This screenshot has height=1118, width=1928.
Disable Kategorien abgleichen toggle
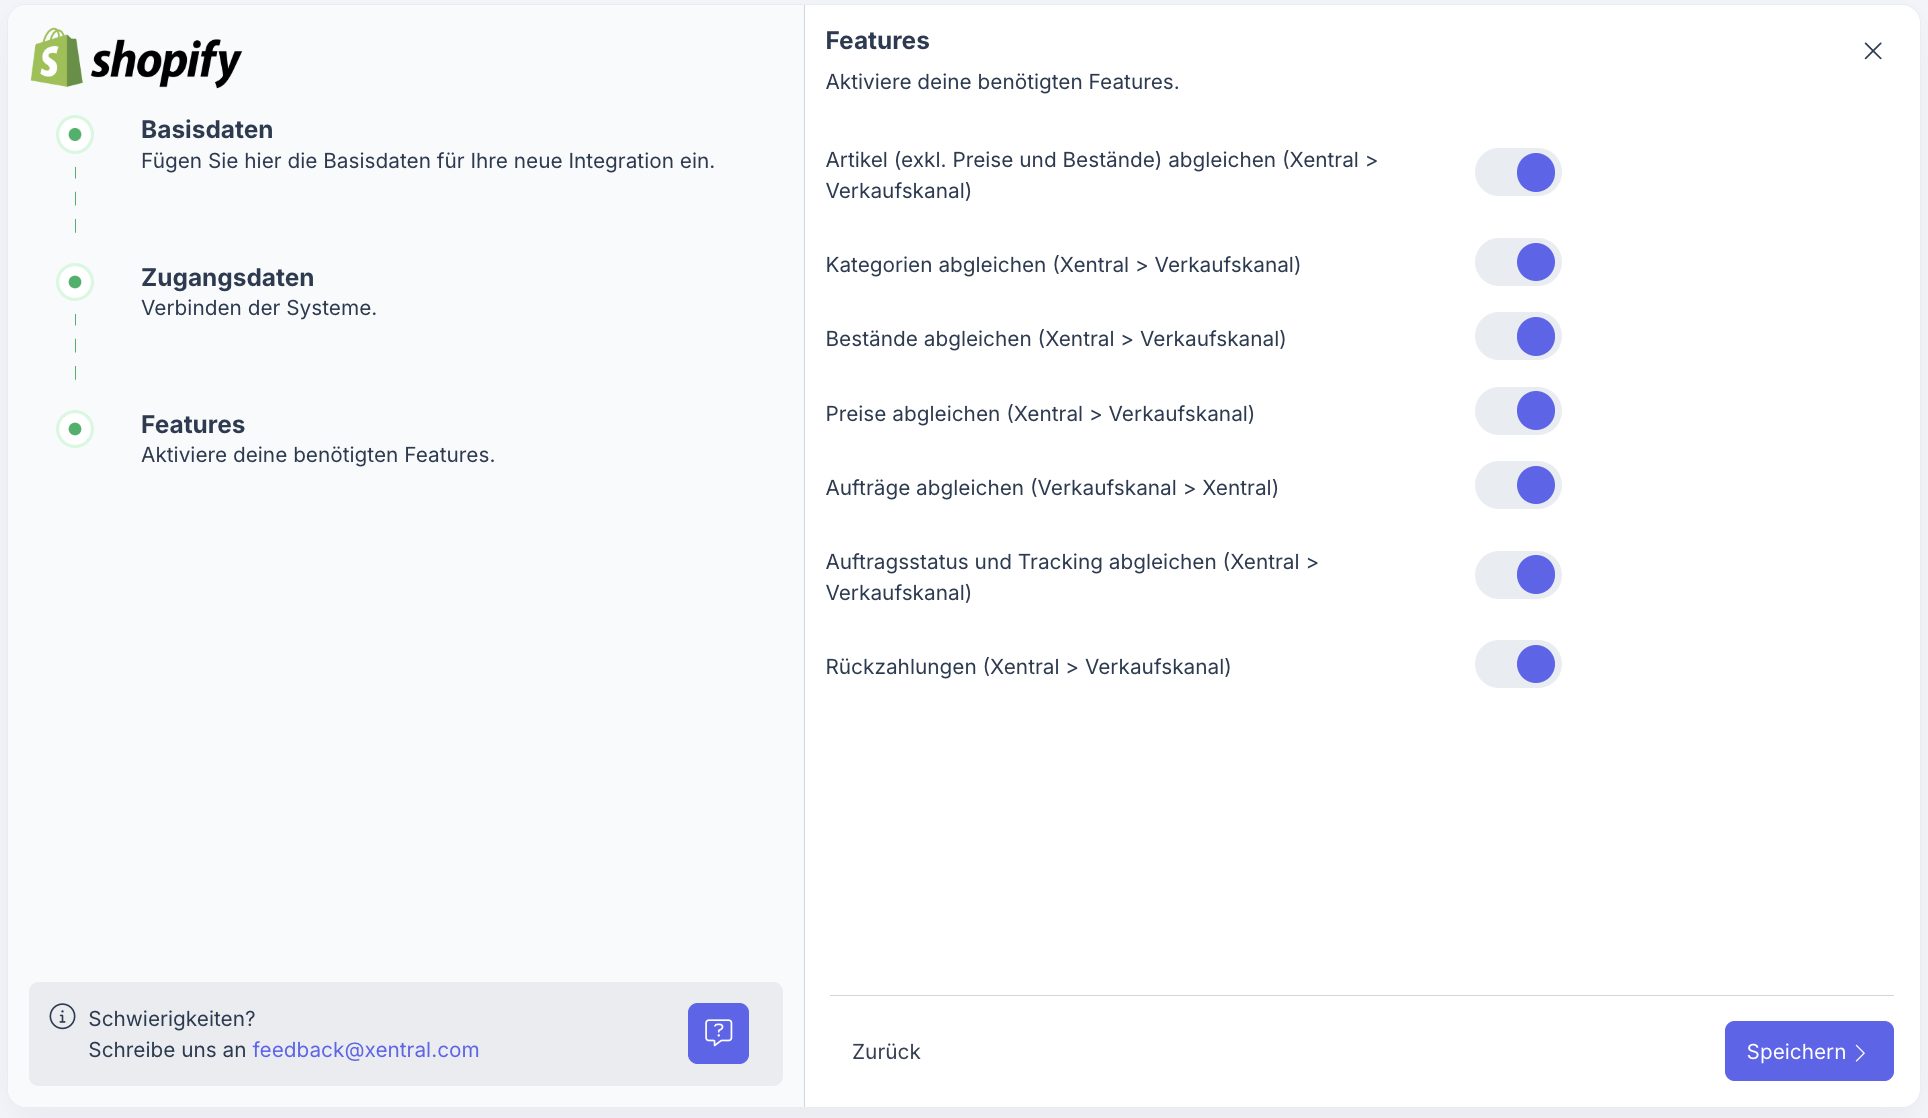(1518, 262)
